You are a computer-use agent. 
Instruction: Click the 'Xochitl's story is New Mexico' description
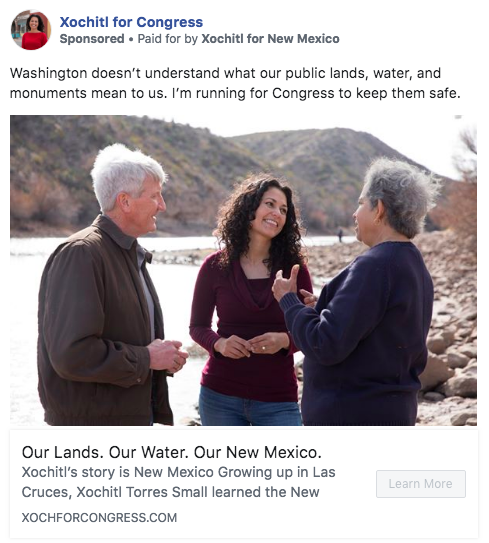(x=178, y=472)
